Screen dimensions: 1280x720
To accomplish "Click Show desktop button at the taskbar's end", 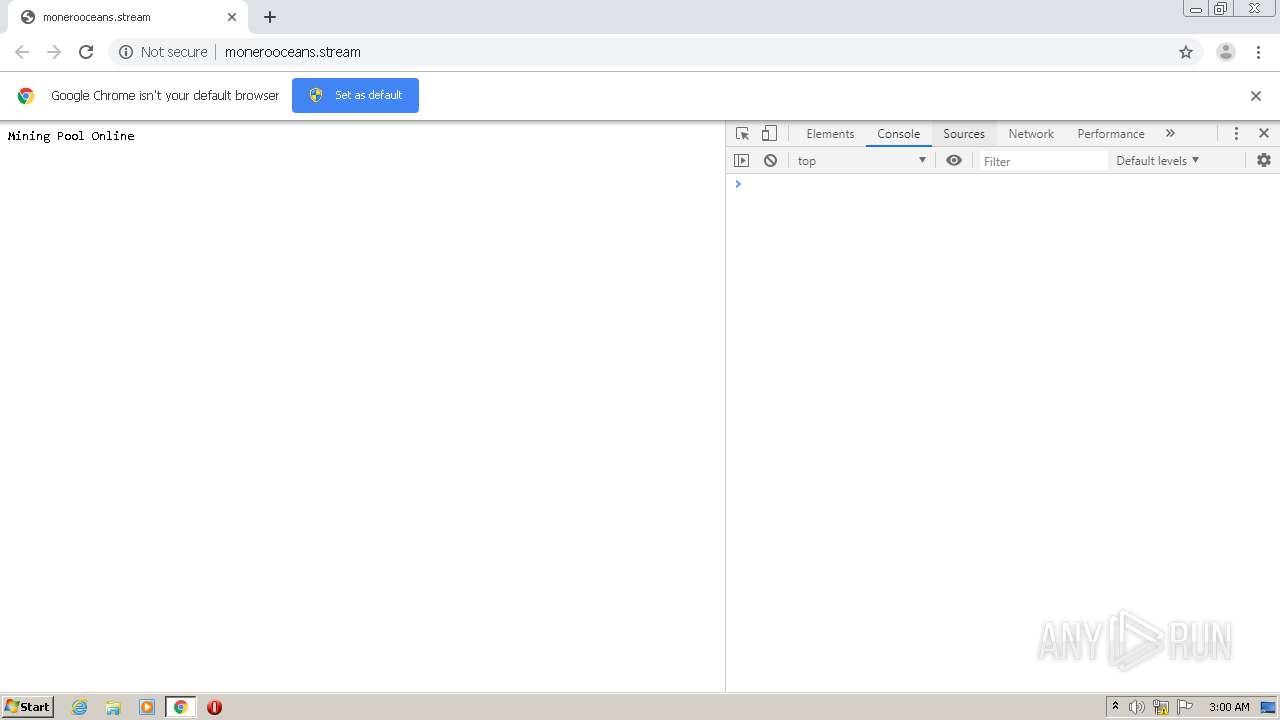I will click(x=1269, y=707).
